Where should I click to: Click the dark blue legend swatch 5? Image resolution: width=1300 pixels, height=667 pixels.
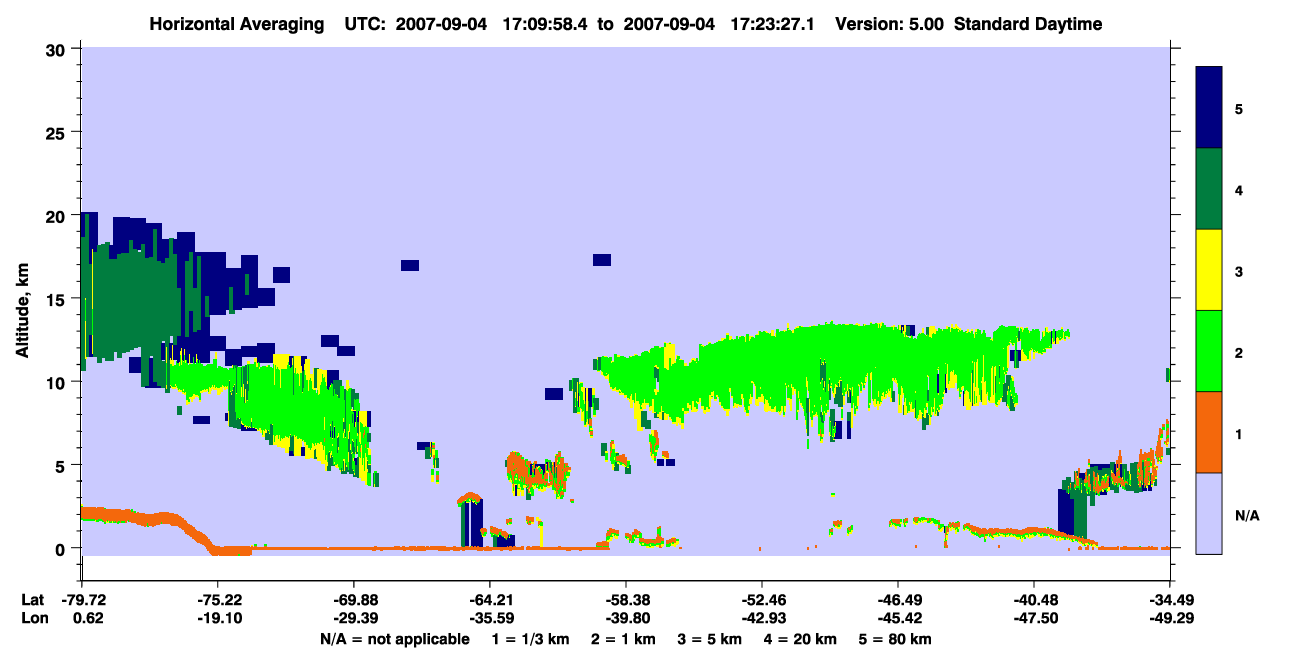[1209, 108]
